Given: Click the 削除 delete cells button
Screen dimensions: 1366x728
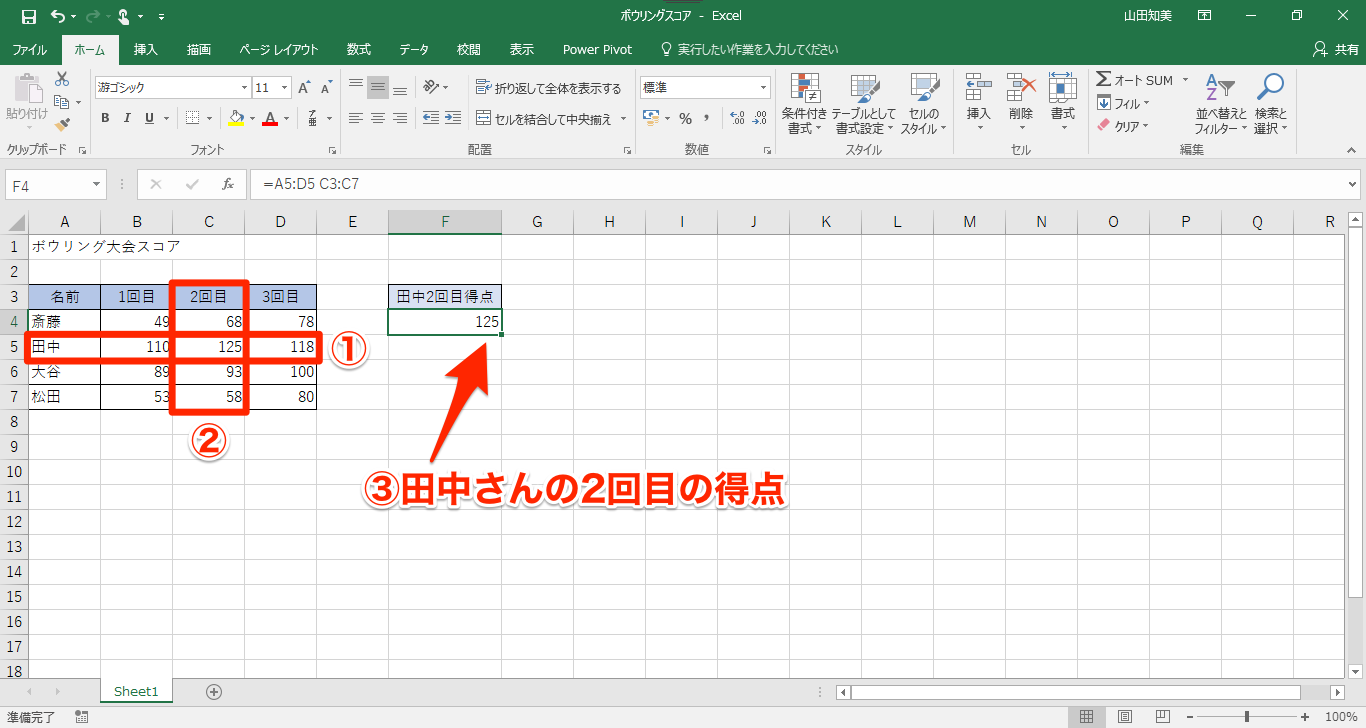Looking at the screenshot, I should [x=1020, y=104].
